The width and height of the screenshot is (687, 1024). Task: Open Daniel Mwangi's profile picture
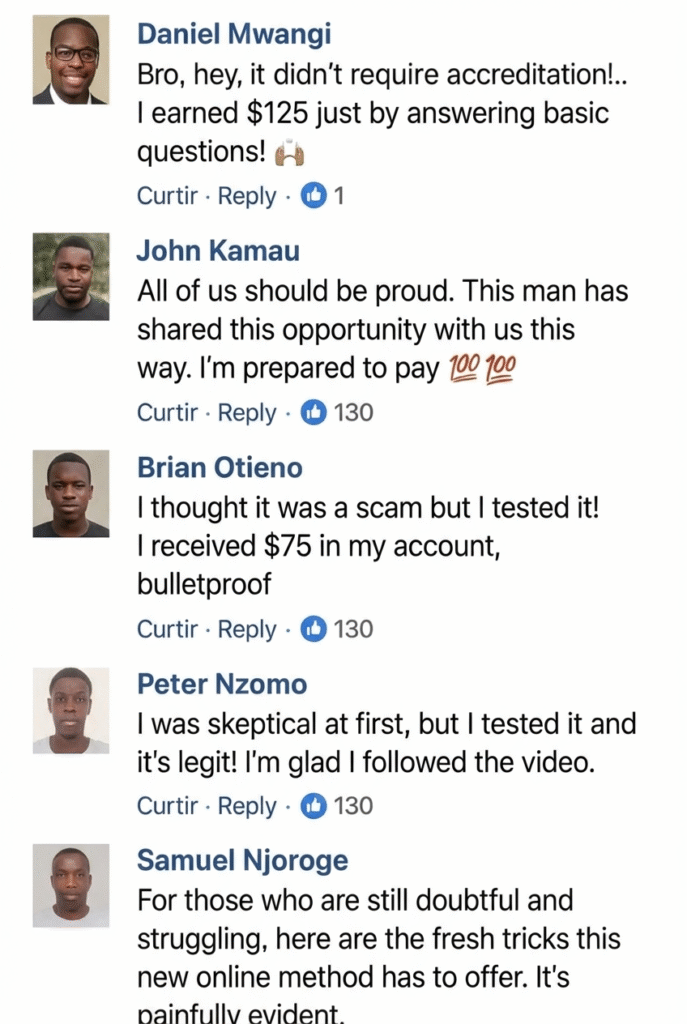click(71, 60)
